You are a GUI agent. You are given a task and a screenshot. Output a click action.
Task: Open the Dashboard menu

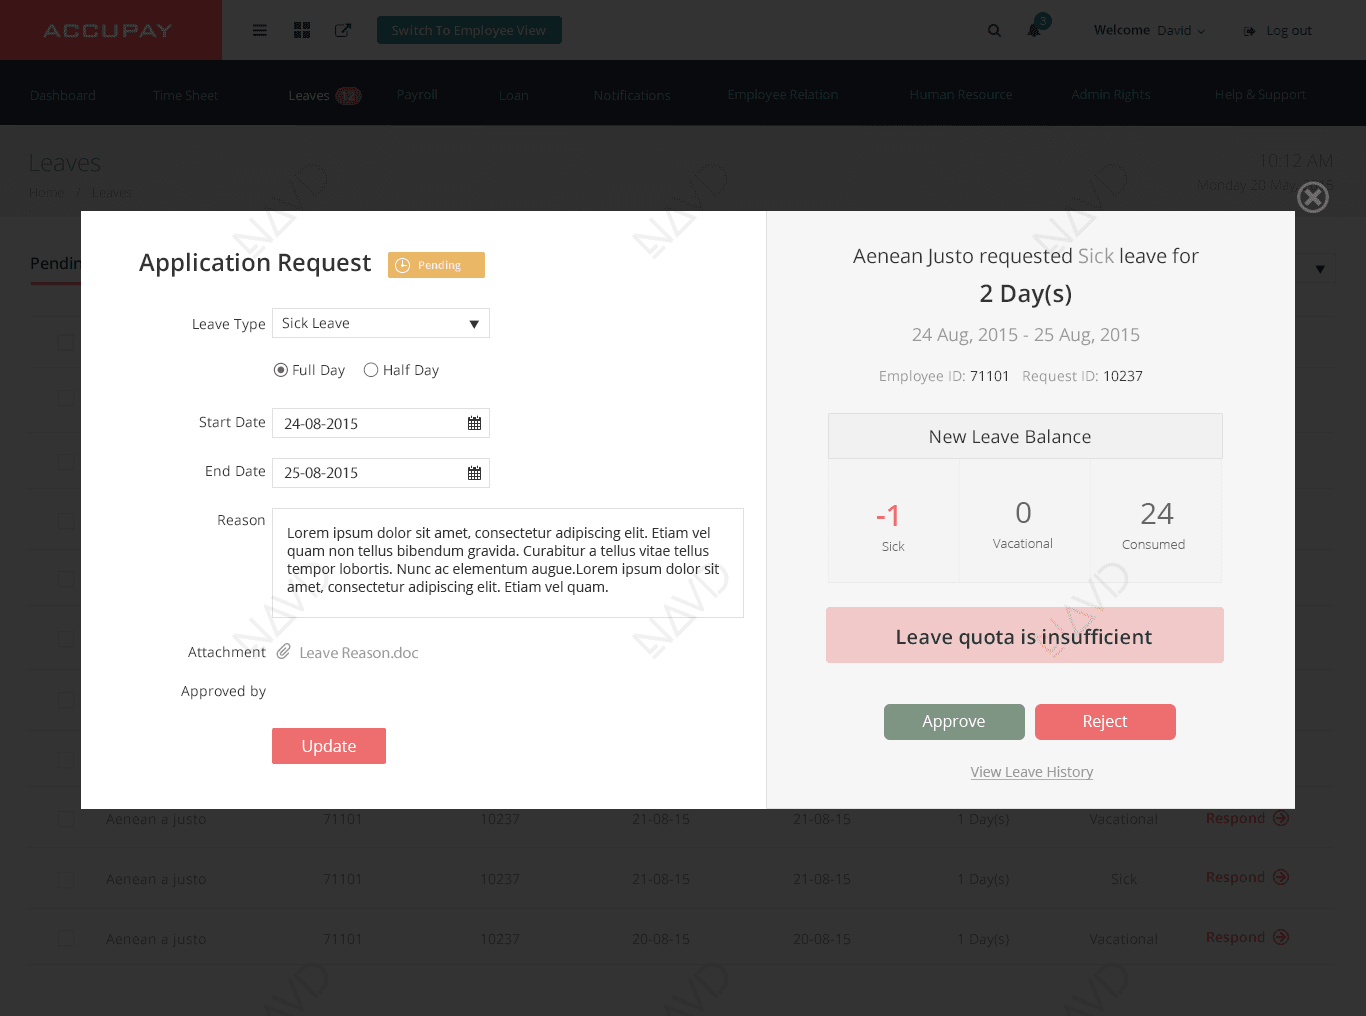pyautogui.click(x=63, y=95)
